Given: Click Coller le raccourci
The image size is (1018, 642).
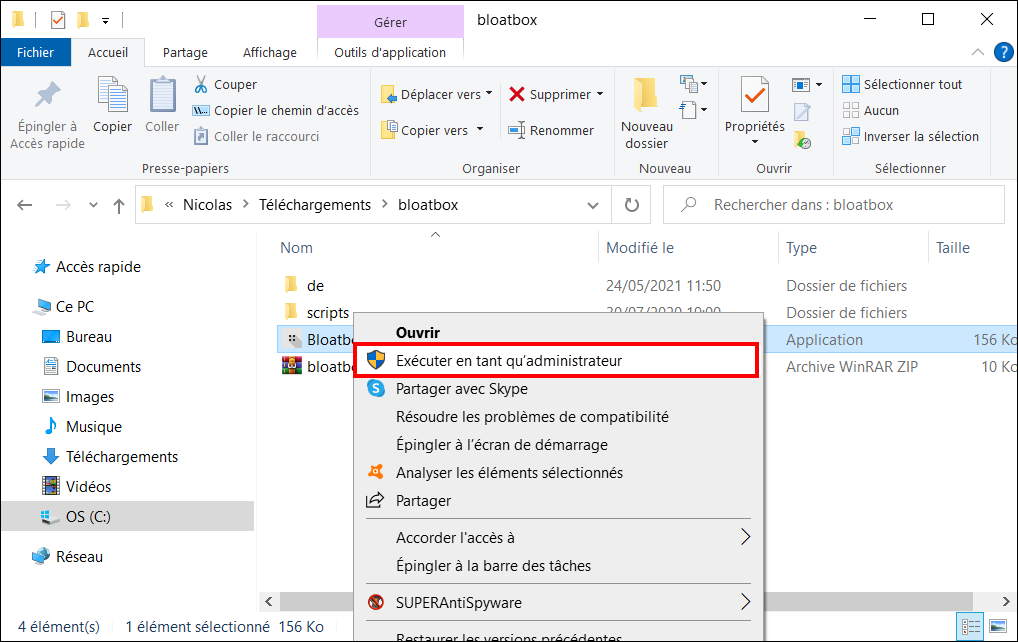Looking at the screenshot, I should coord(257,136).
